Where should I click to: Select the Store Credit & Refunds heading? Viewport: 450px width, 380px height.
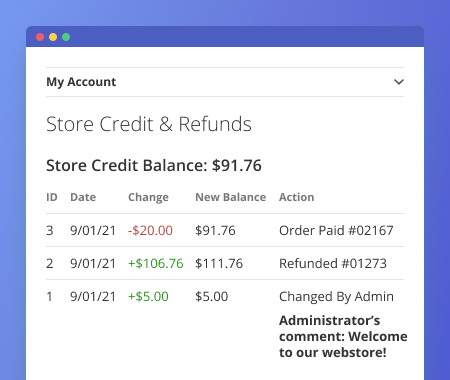149,124
